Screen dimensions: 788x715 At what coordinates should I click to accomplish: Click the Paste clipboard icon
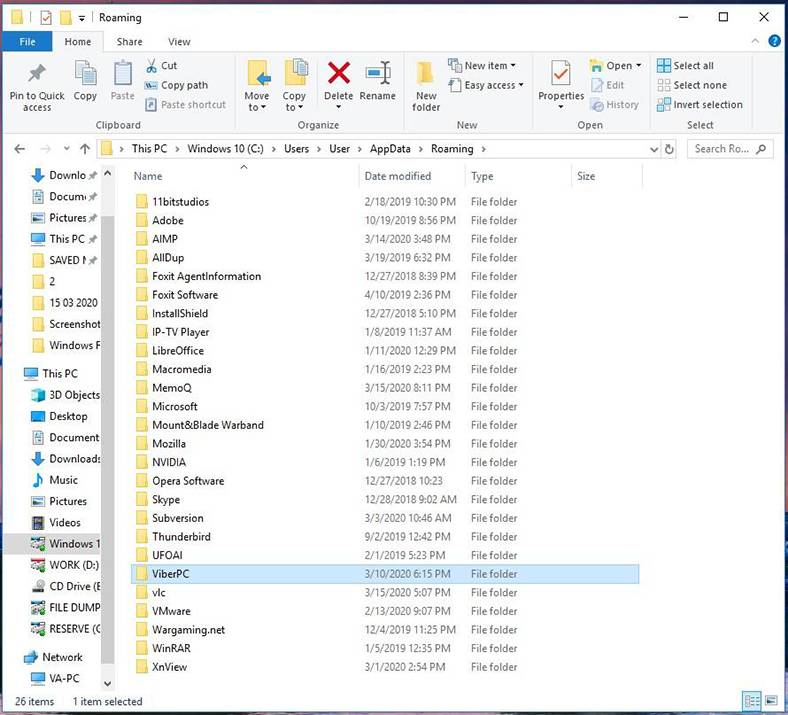click(123, 73)
